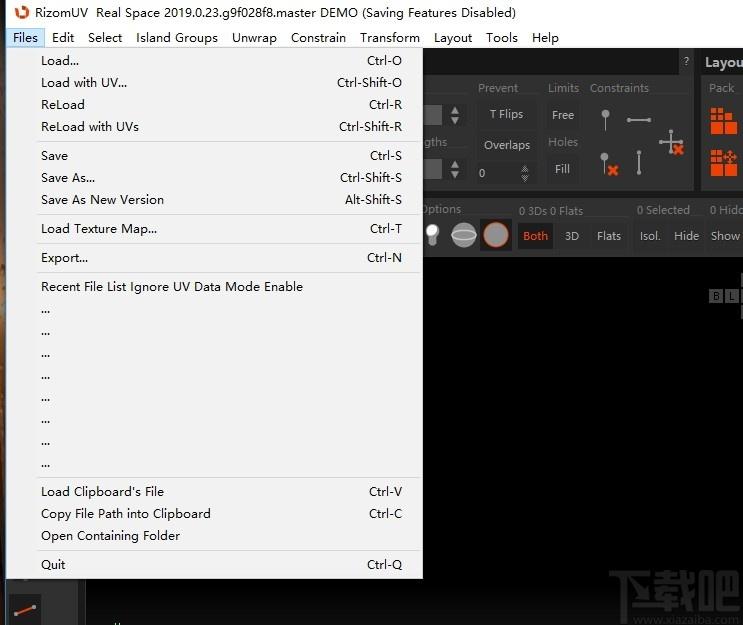Increase the Overlaps value stepper

pyautogui.click(x=525, y=169)
